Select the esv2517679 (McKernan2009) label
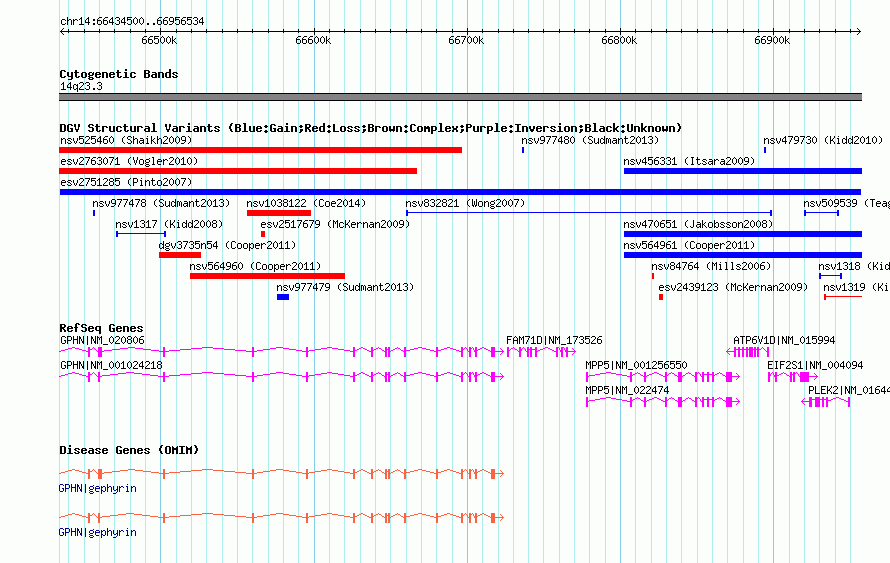Screen dimensions: 890x563 [335, 224]
